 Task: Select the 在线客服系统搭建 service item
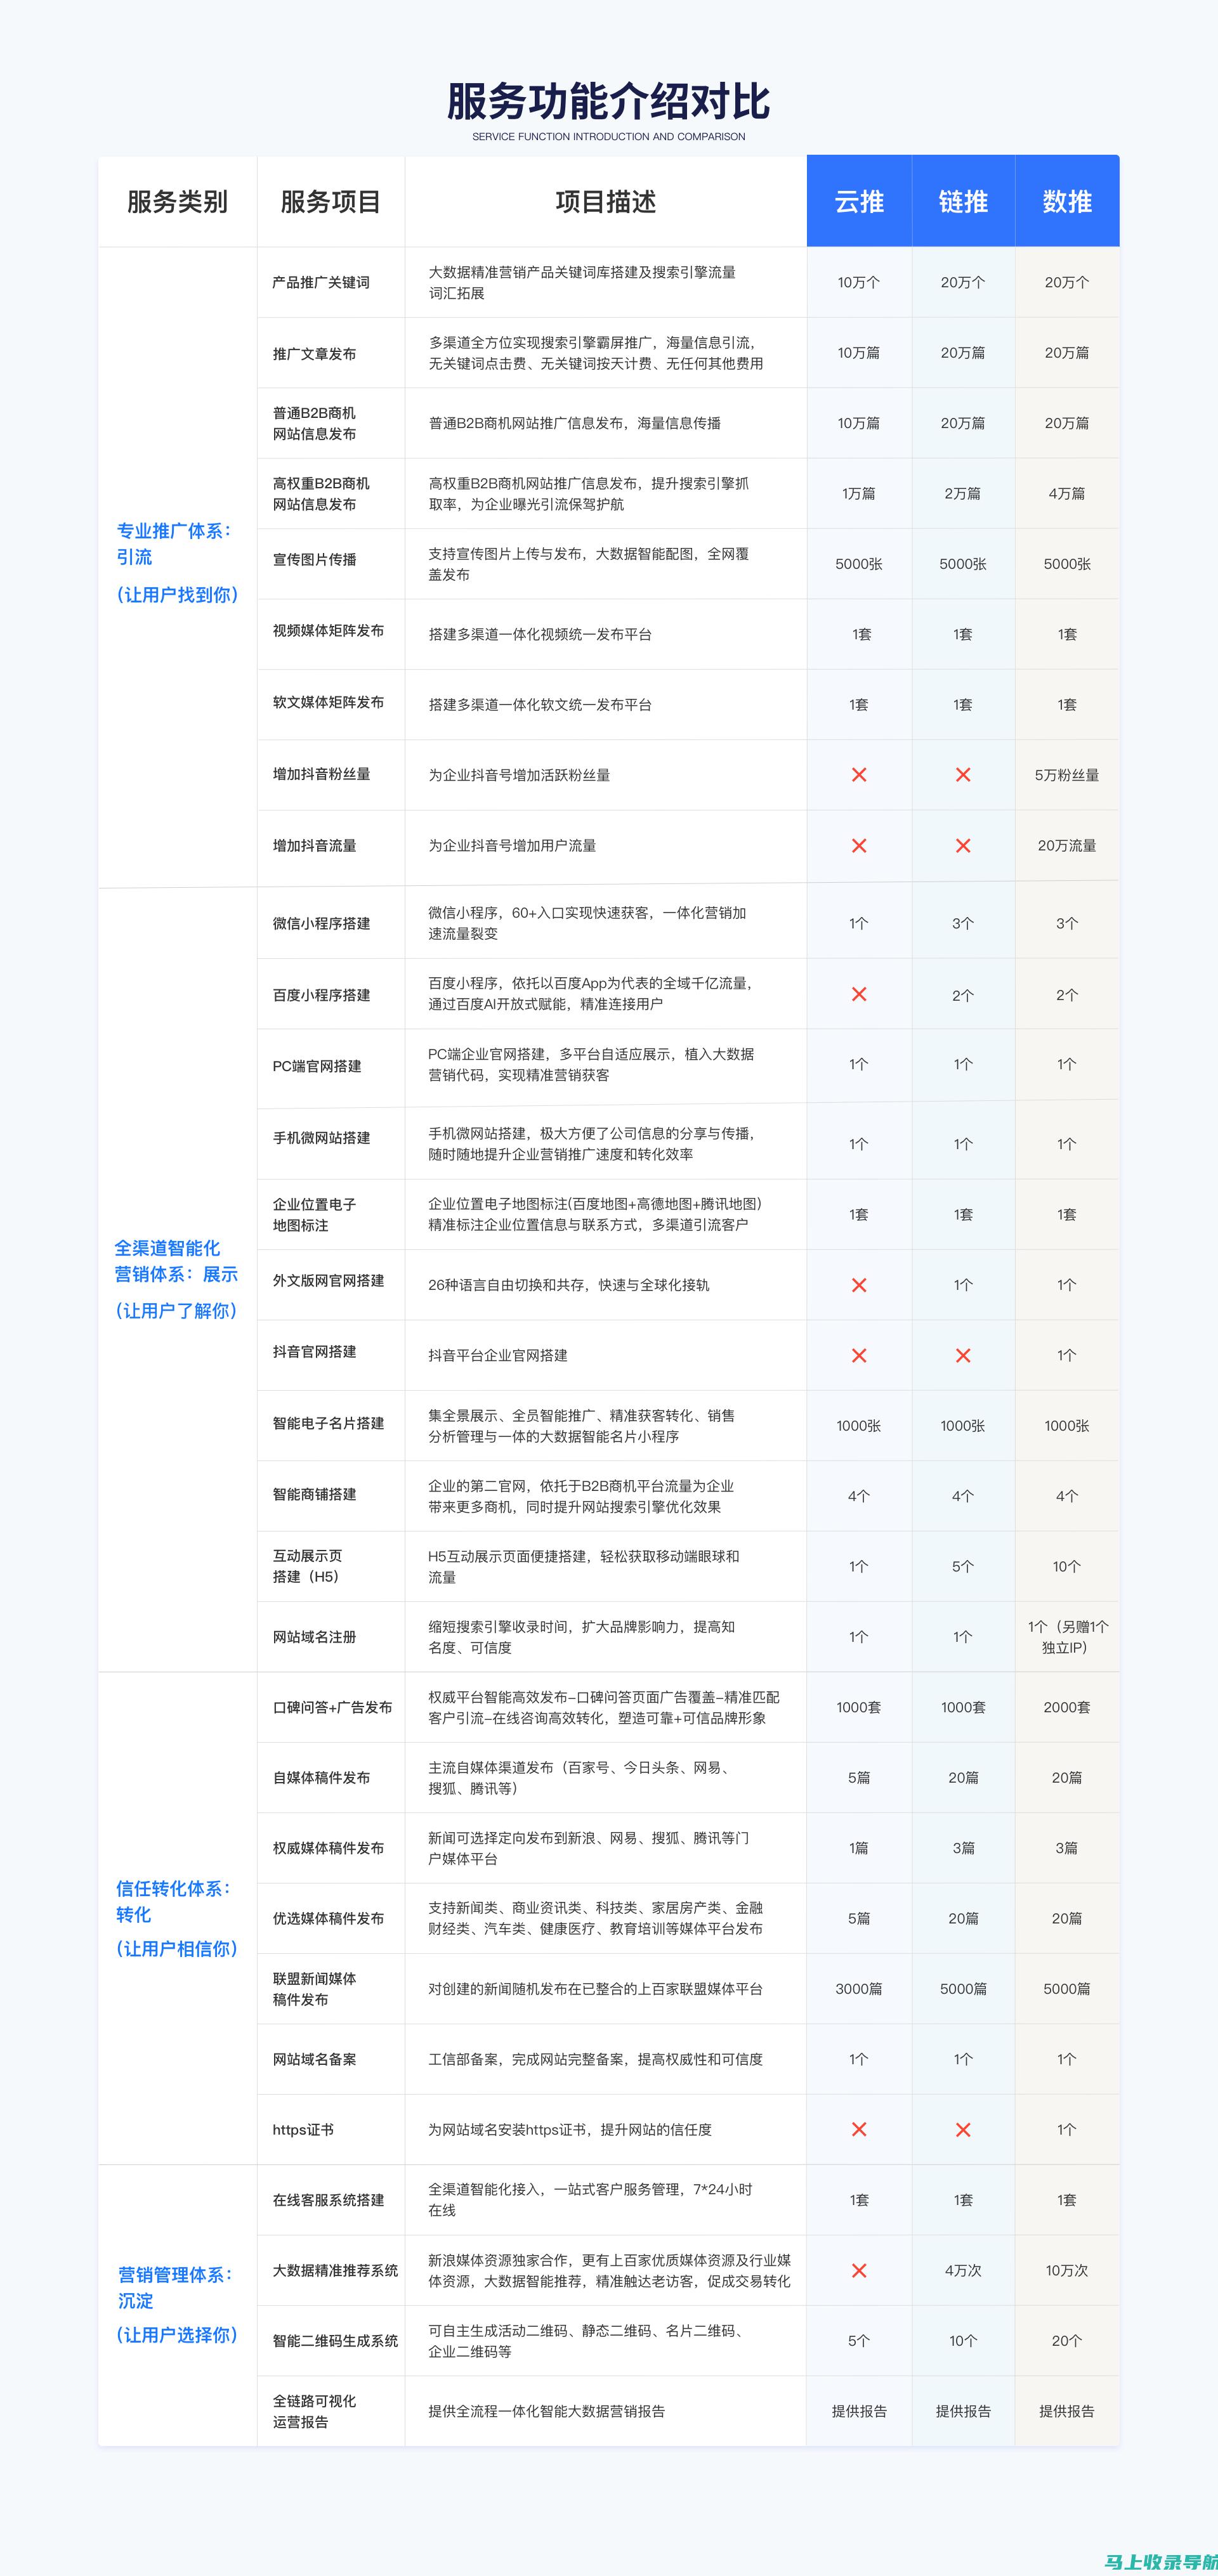[328, 2200]
